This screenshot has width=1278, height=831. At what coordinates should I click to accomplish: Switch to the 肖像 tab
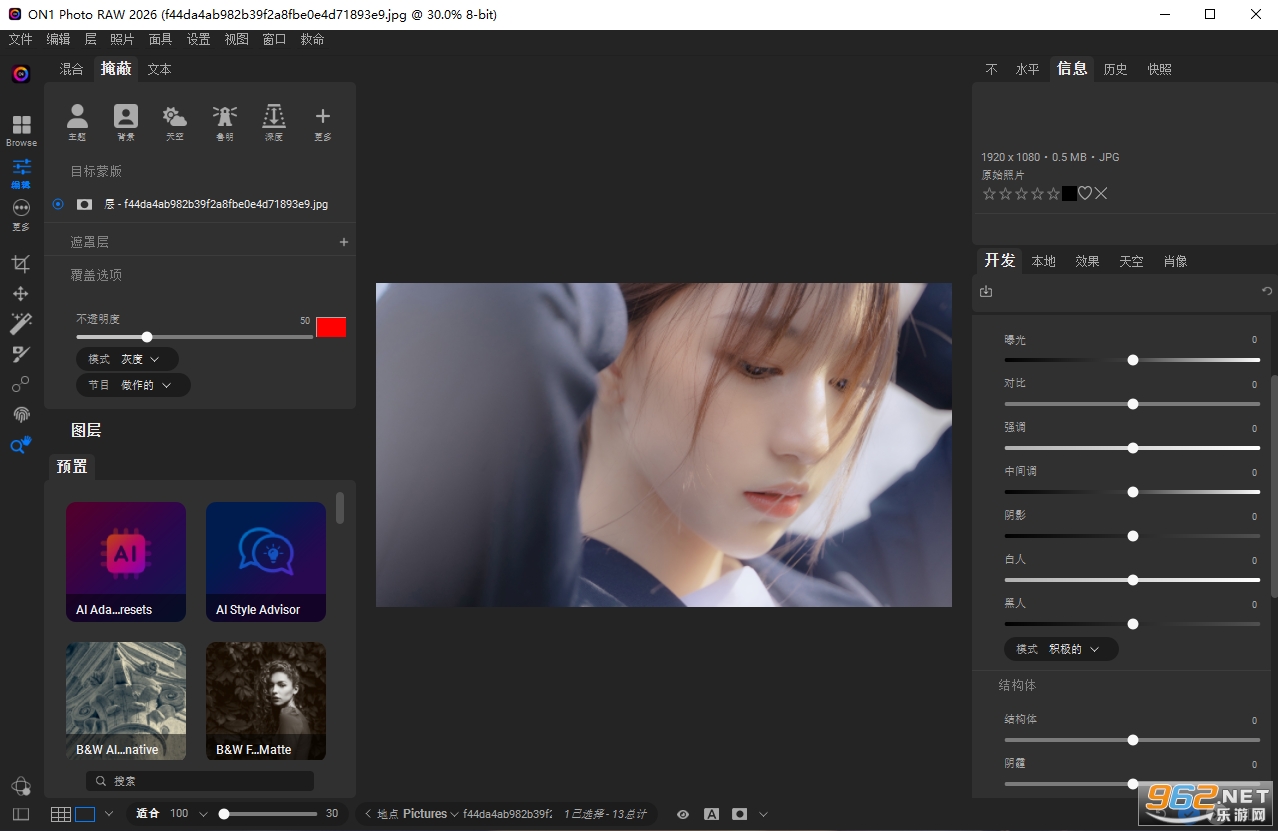coord(1176,261)
